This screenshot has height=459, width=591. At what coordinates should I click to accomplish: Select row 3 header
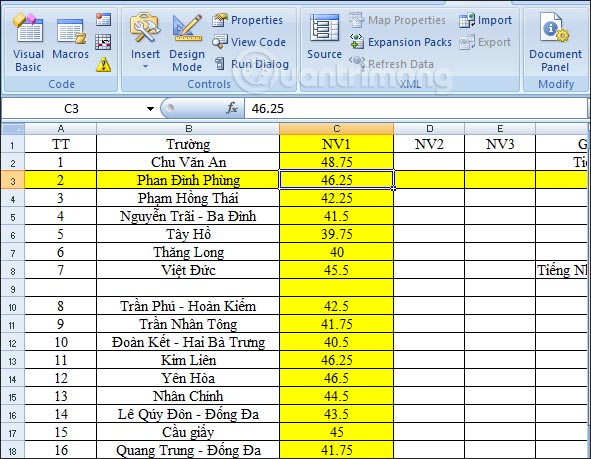pyautogui.click(x=13, y=181)
